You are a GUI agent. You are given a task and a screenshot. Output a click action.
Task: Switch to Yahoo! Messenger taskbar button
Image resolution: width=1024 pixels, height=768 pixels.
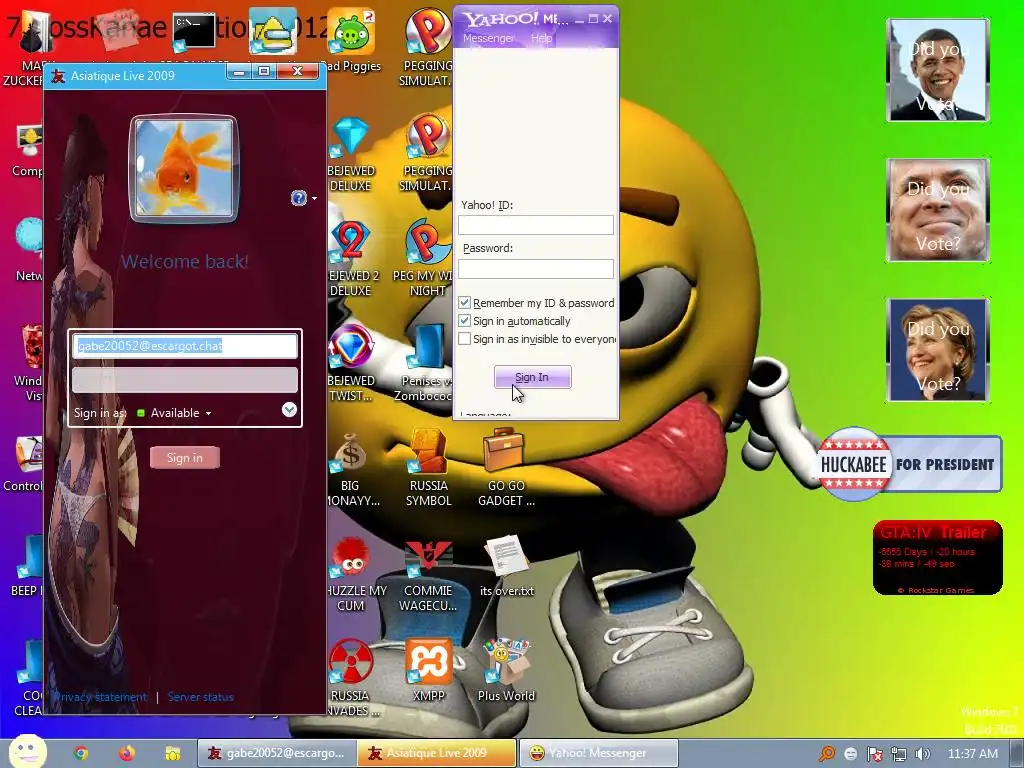tap(598, 753)
